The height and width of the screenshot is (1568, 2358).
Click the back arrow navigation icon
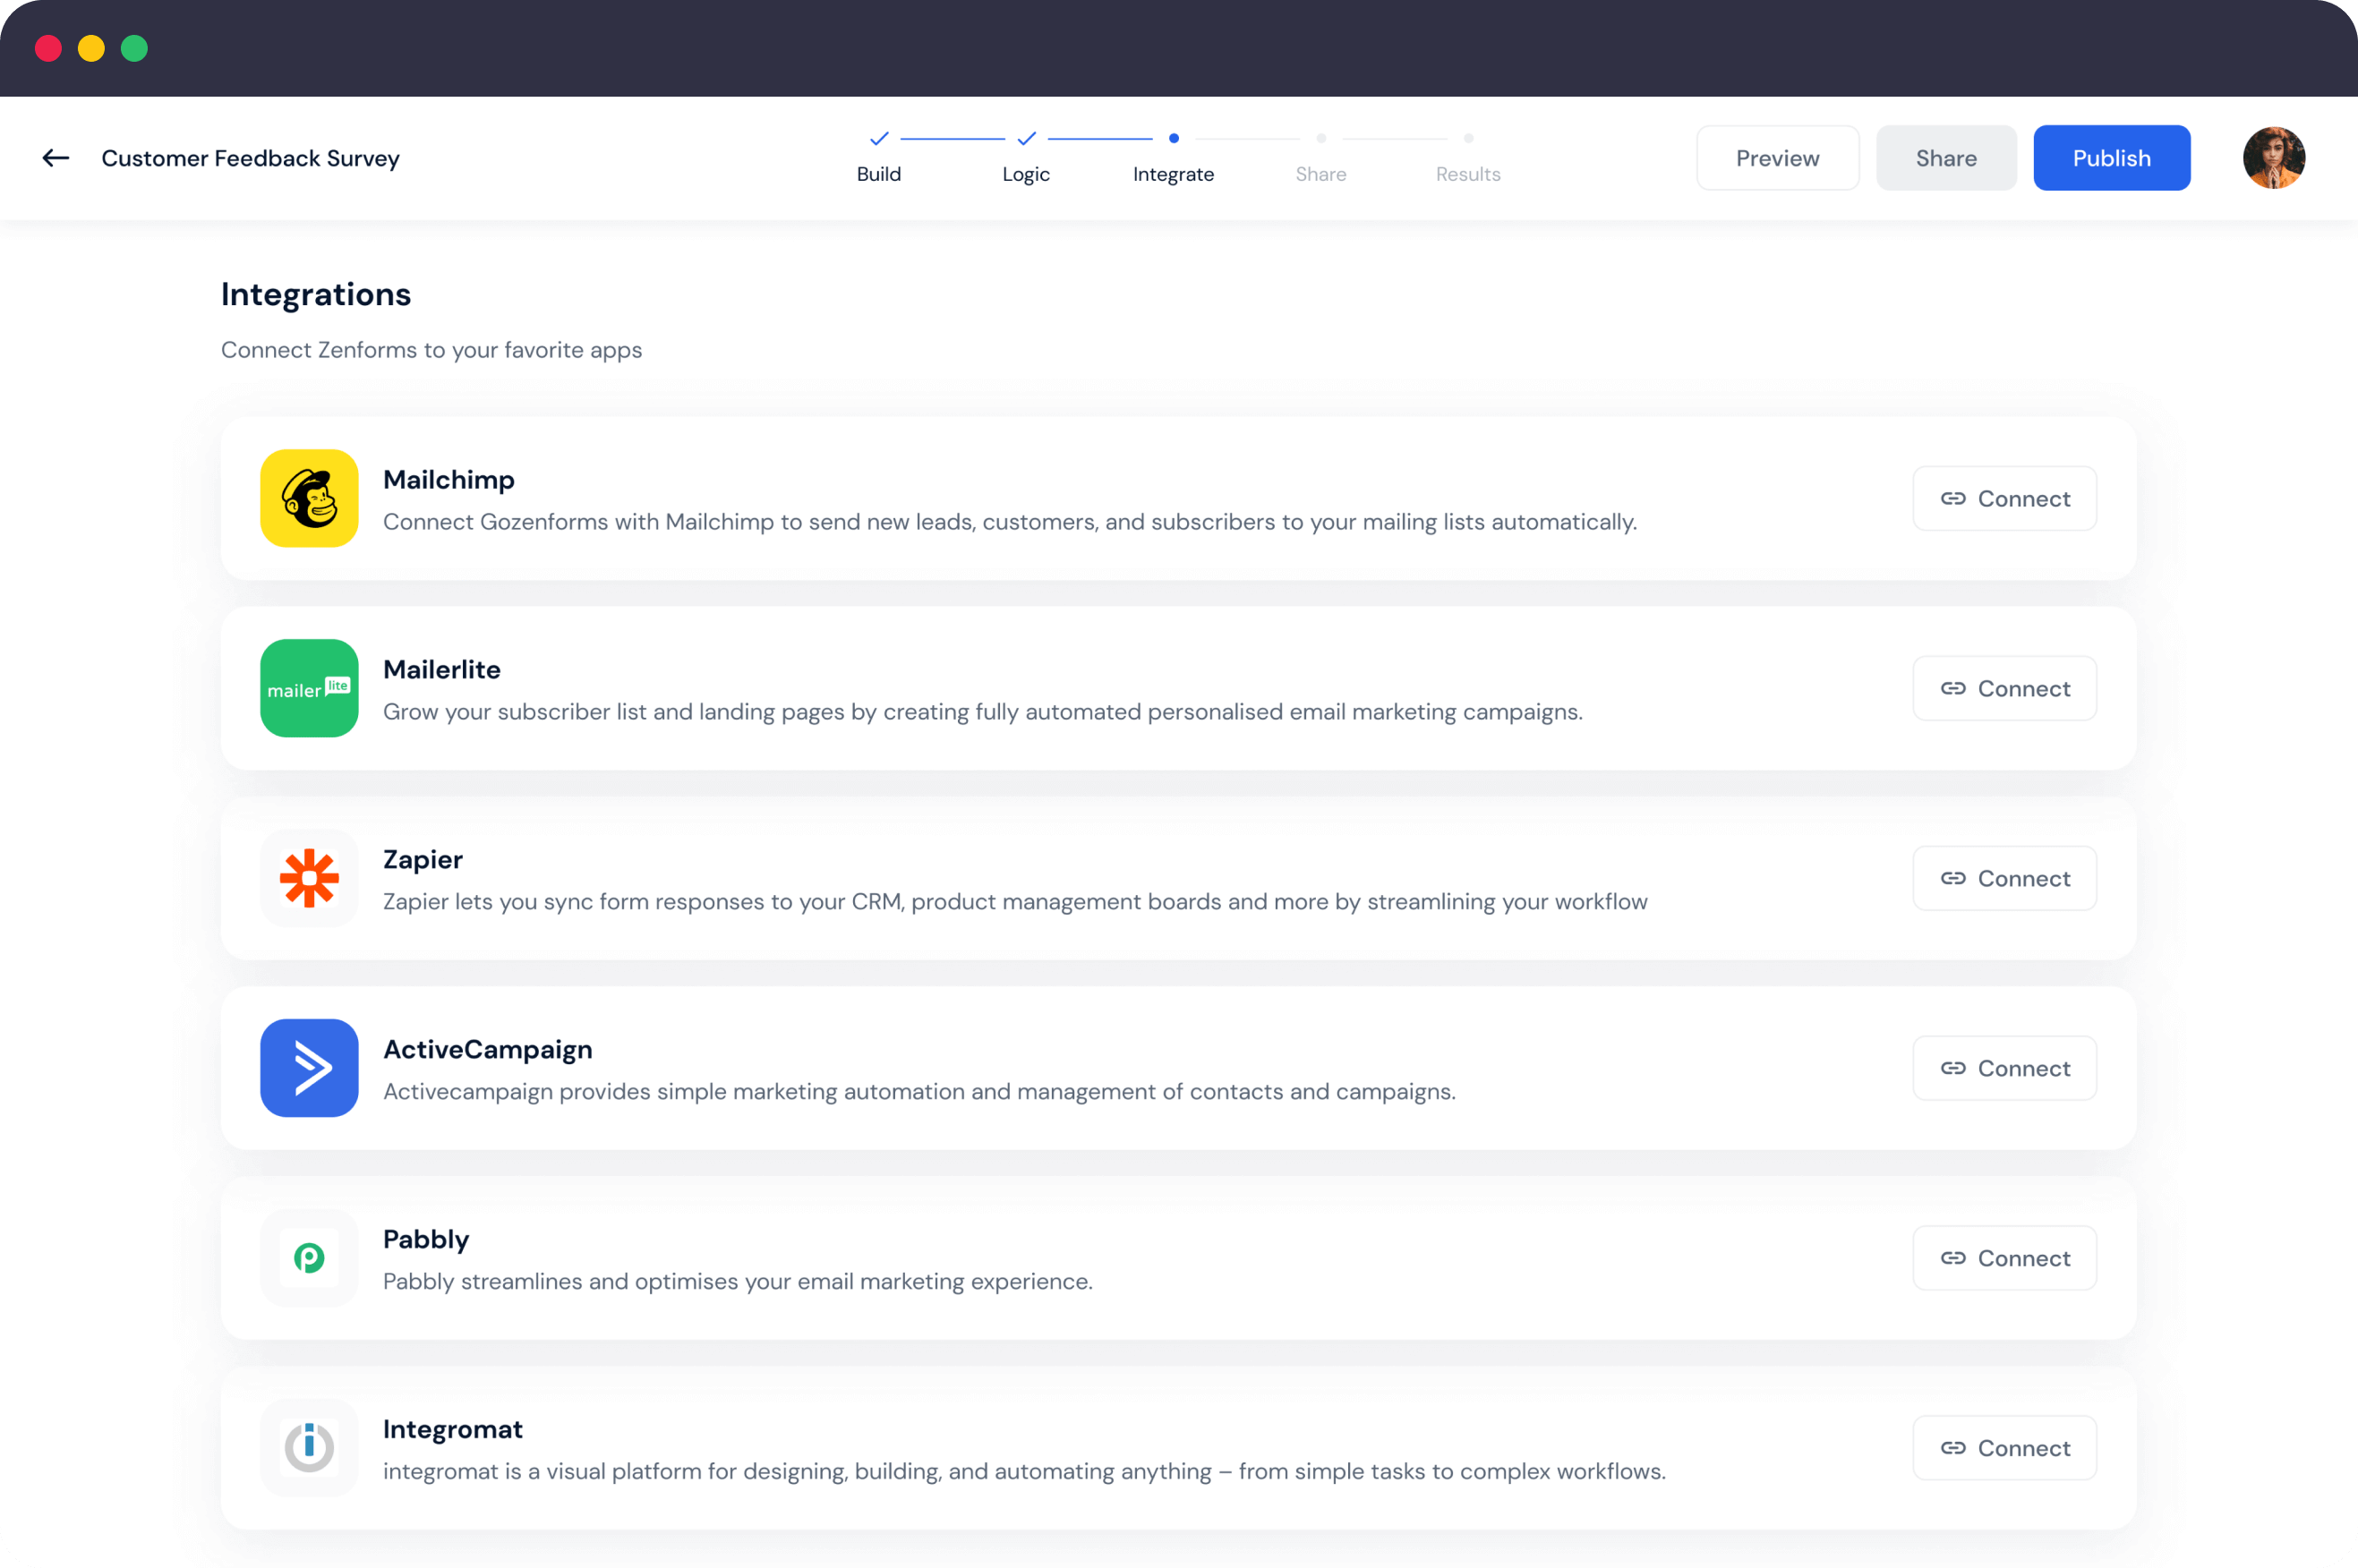pos(55,158)
